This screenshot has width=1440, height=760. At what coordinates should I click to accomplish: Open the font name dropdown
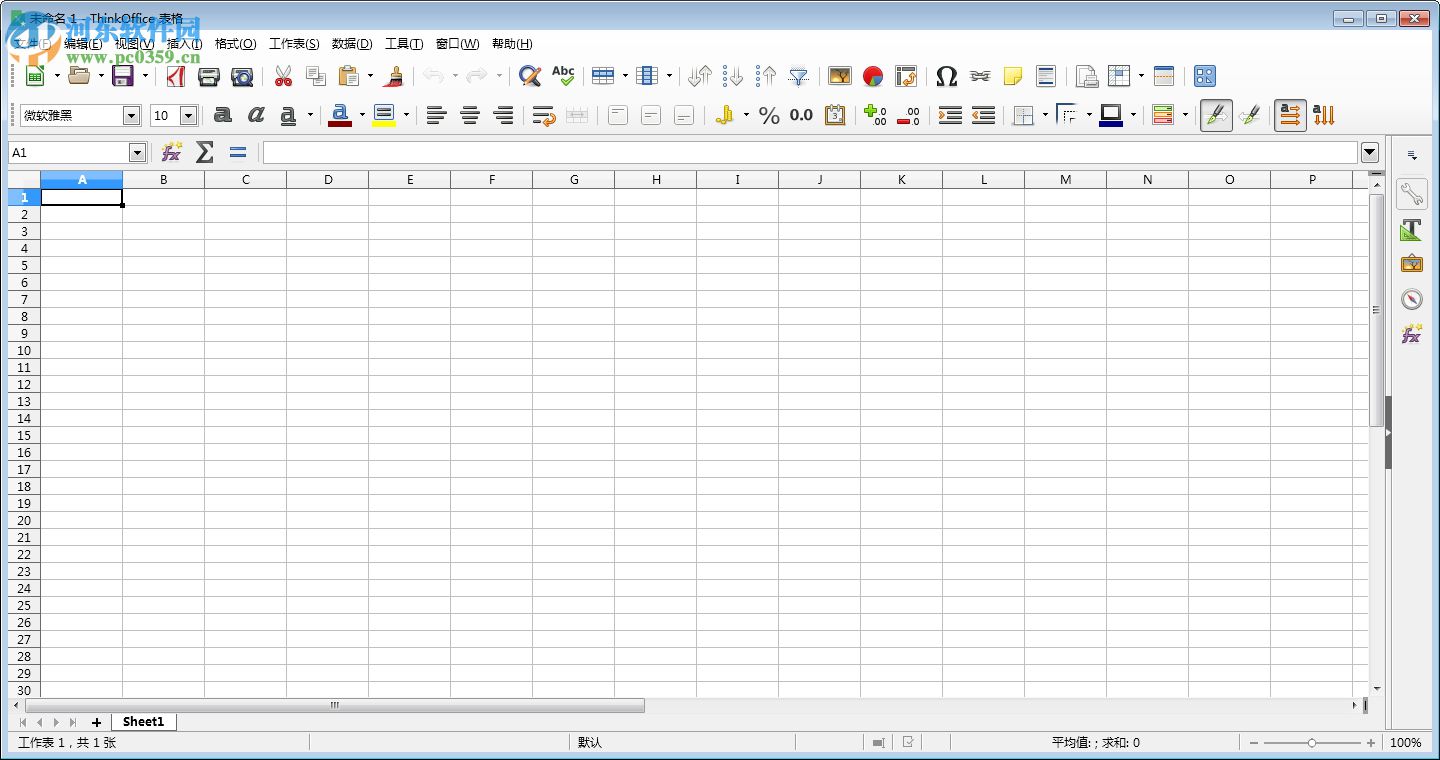132,115
